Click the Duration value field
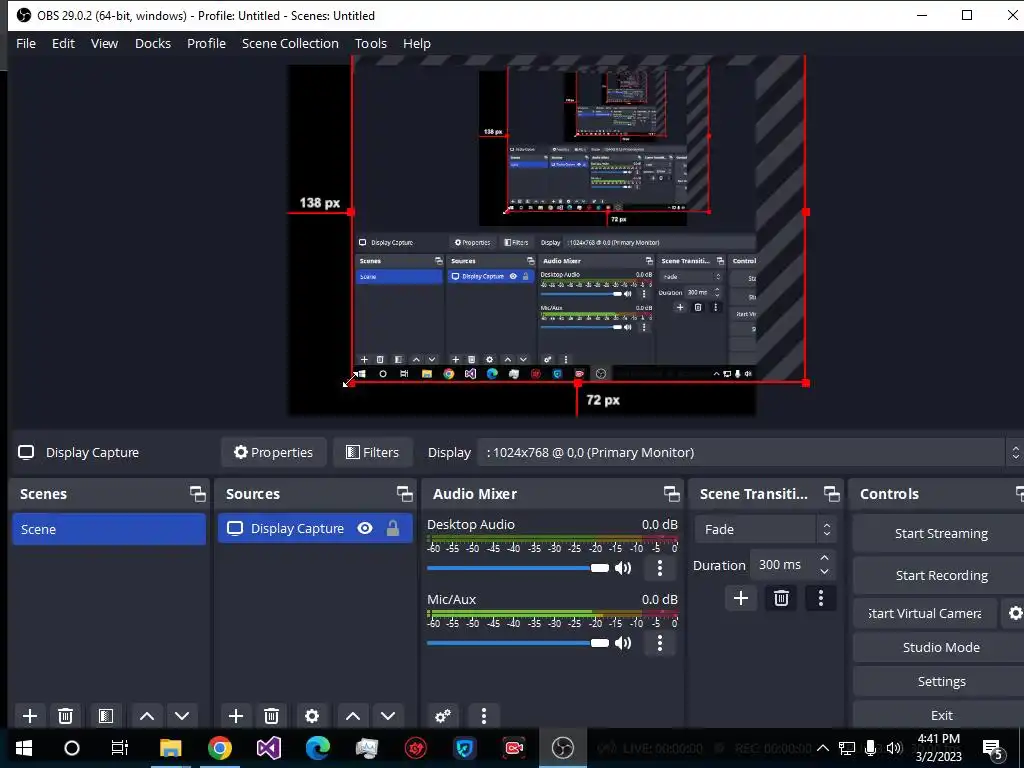1024x768 pixels. click(x=782, y=565)
